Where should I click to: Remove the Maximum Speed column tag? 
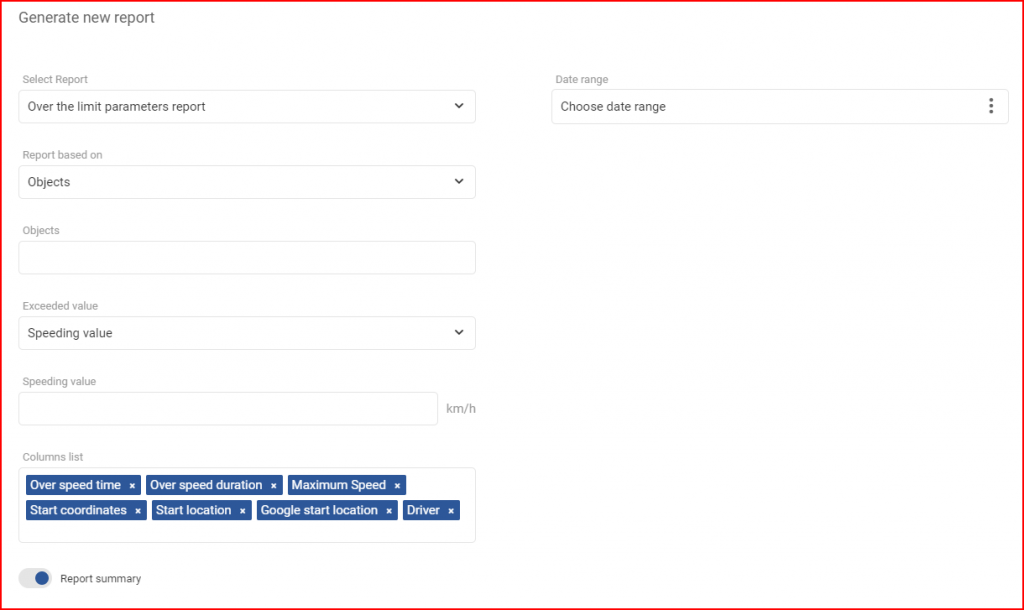click(x=397, y=485)
